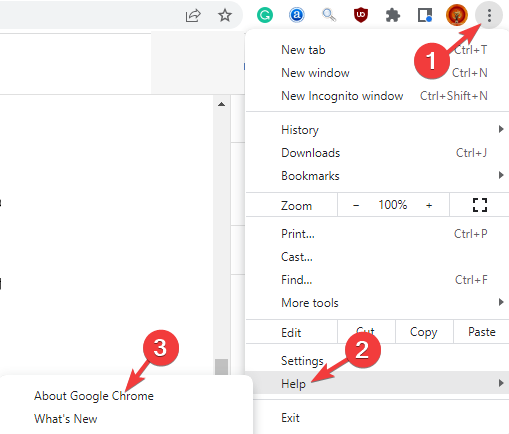The image size is (509, 434).
Task: Open the Grammarly extension icon
Action: (265, 15)
